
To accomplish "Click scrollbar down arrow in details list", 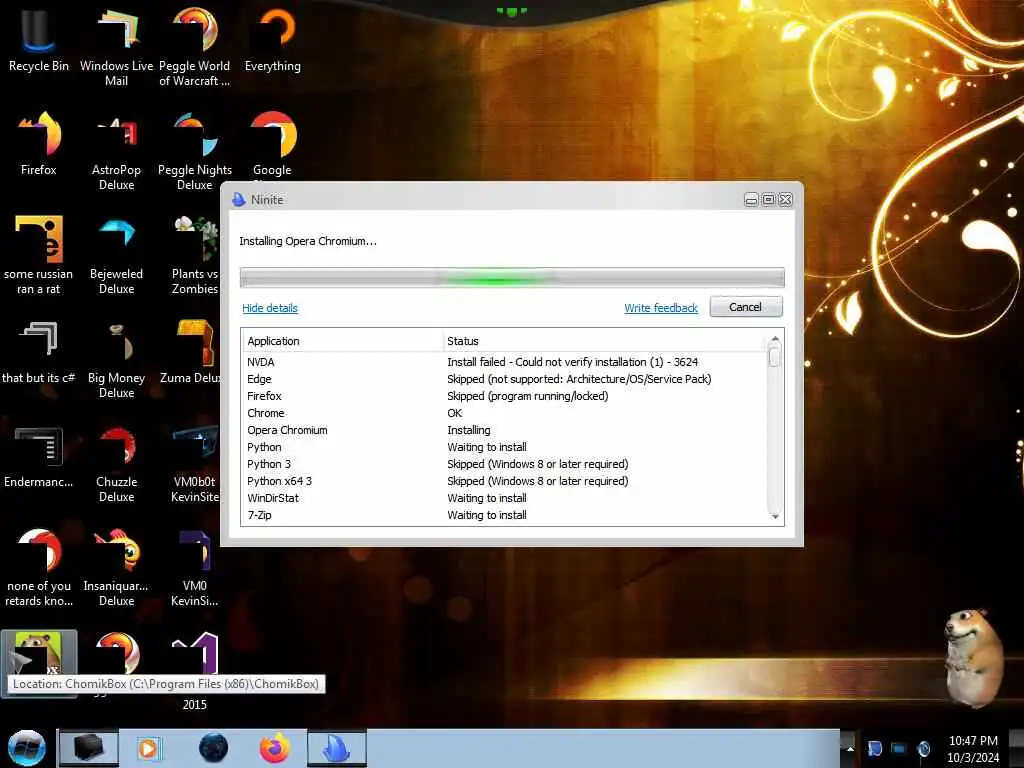I will pos(775,517).
